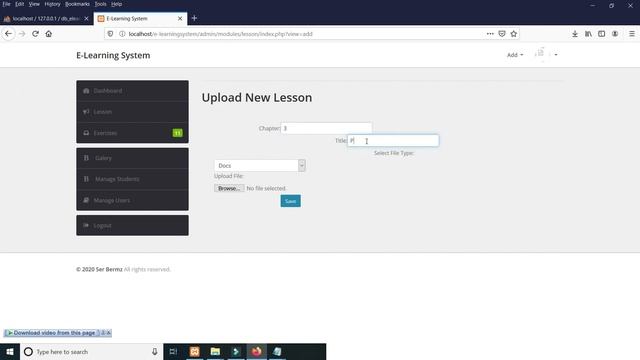Viewport: 640px width, 360px height.
Task: Open Sublime Text from the taskbar
Action: pos(236,351)
